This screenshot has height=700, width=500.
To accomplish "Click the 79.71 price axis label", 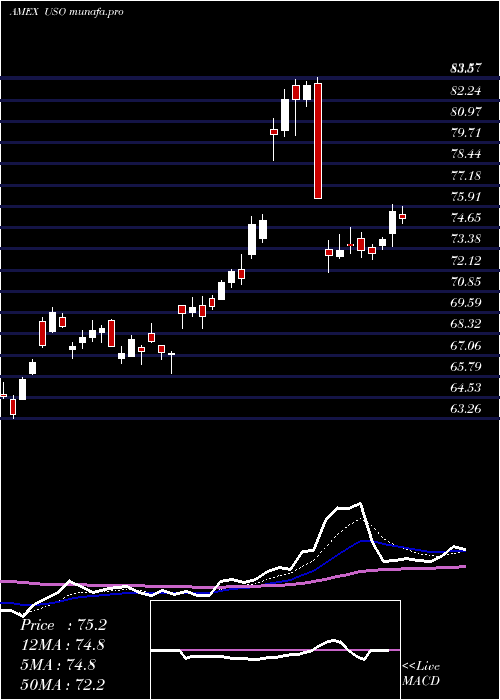I will 466,133.
